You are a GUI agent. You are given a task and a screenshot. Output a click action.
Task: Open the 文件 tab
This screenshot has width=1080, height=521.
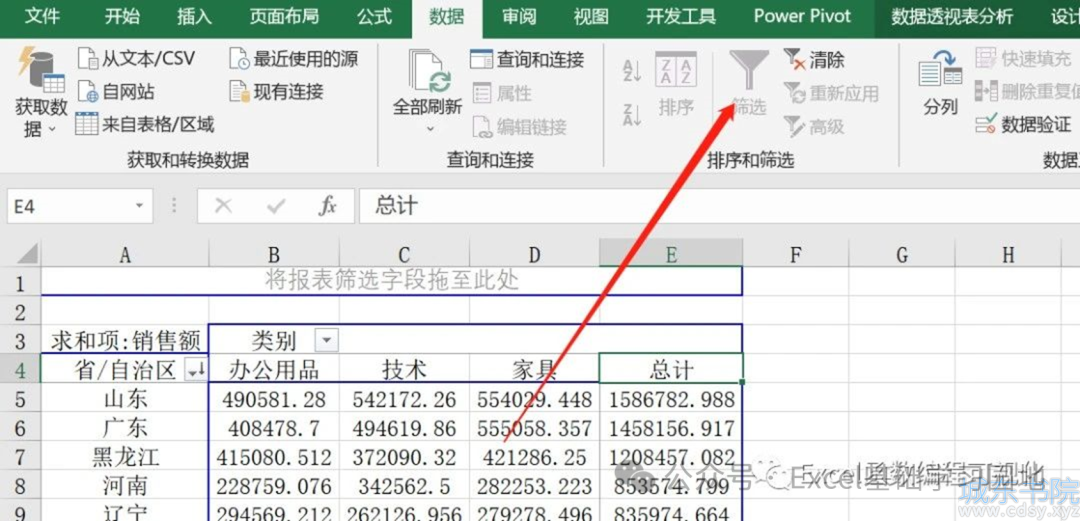(x=43, y=17)
